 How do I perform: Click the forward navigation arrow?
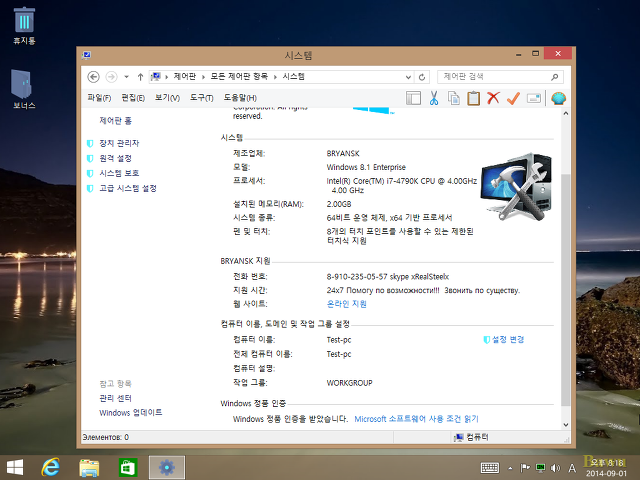(111, 77)
